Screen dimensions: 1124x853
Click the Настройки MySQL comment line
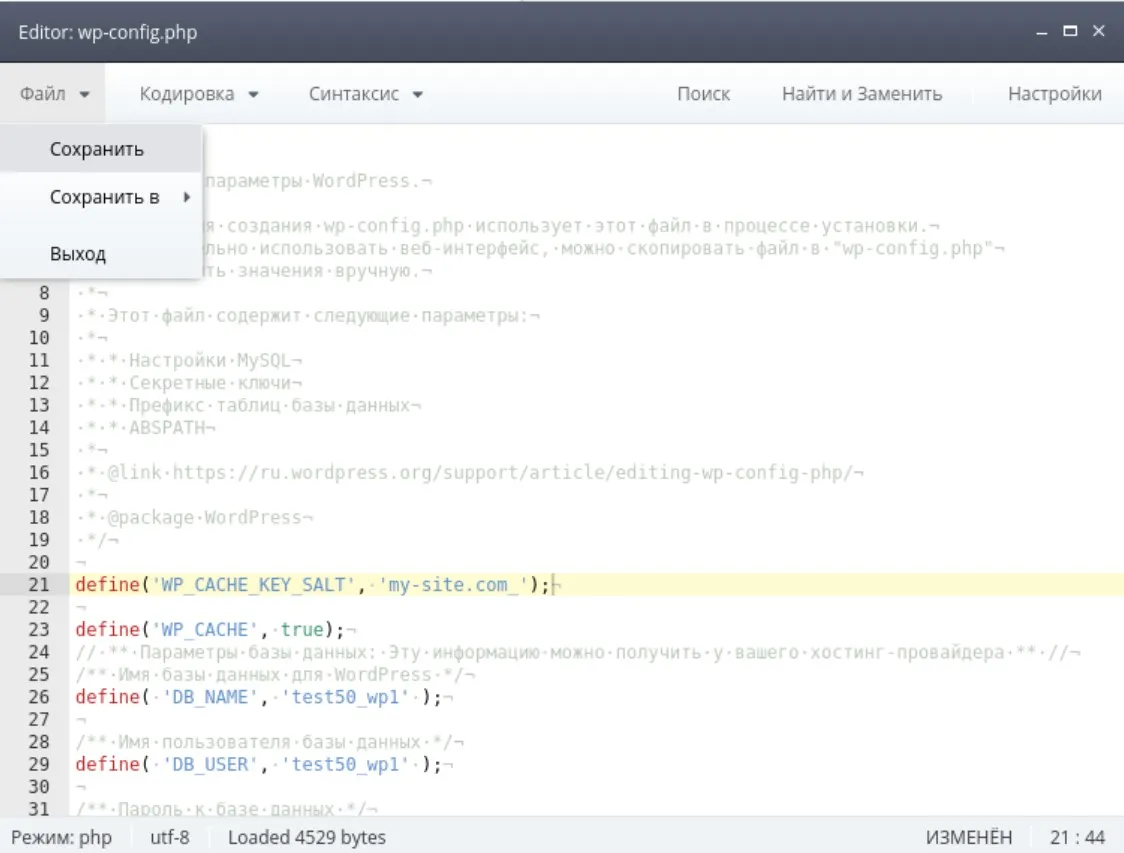coord(190,361)
